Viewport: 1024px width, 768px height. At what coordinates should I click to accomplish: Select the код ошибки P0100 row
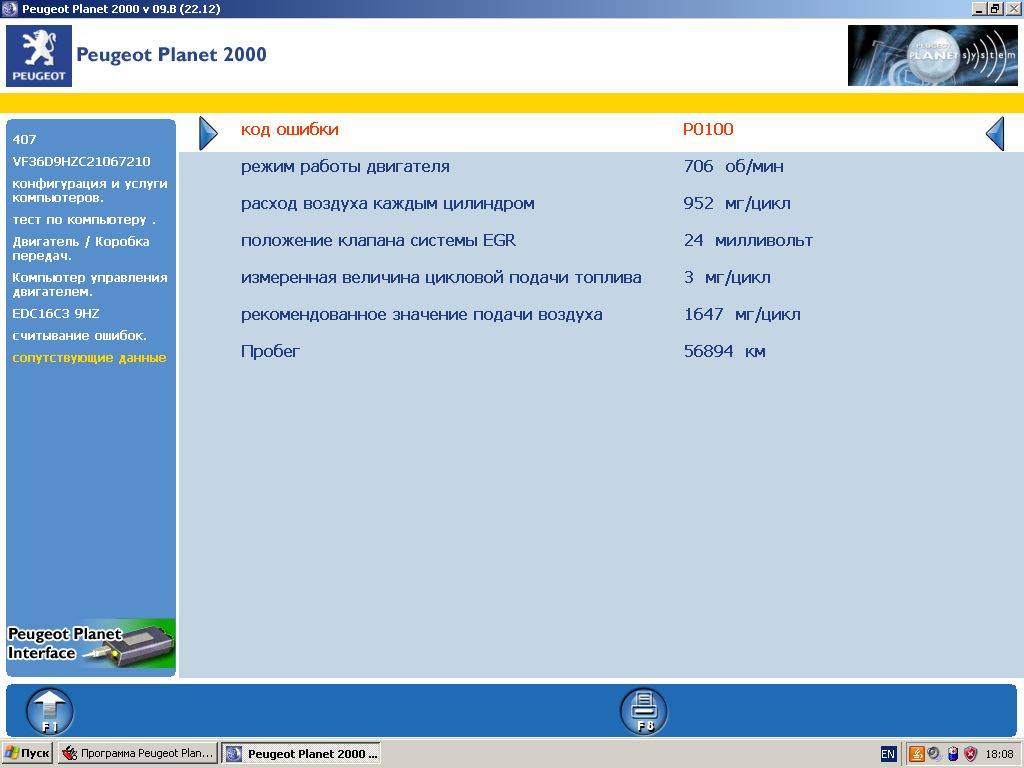coord(600,130)
